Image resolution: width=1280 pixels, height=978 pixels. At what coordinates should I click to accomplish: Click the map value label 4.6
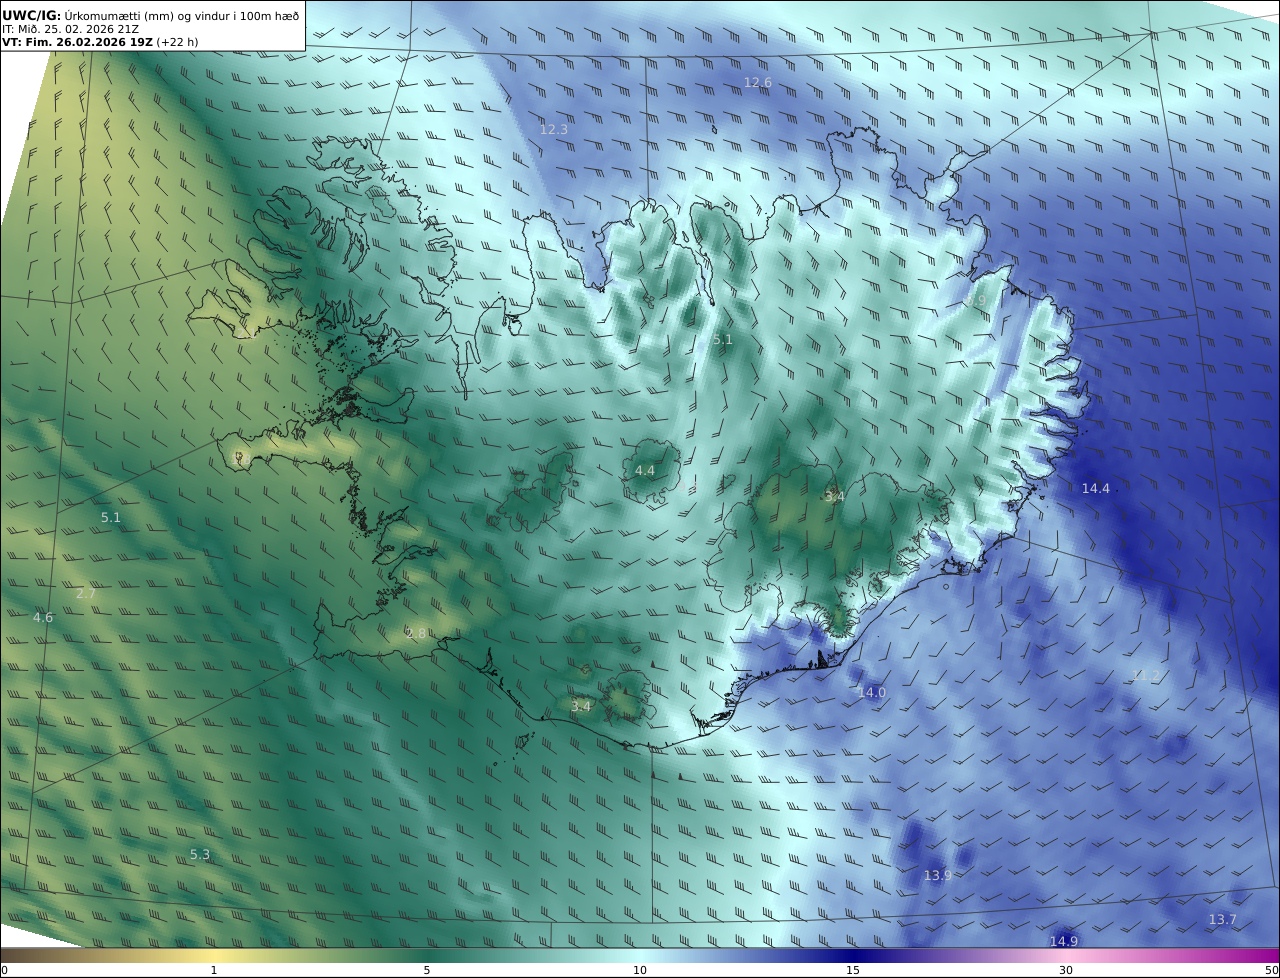pos(43,617)
